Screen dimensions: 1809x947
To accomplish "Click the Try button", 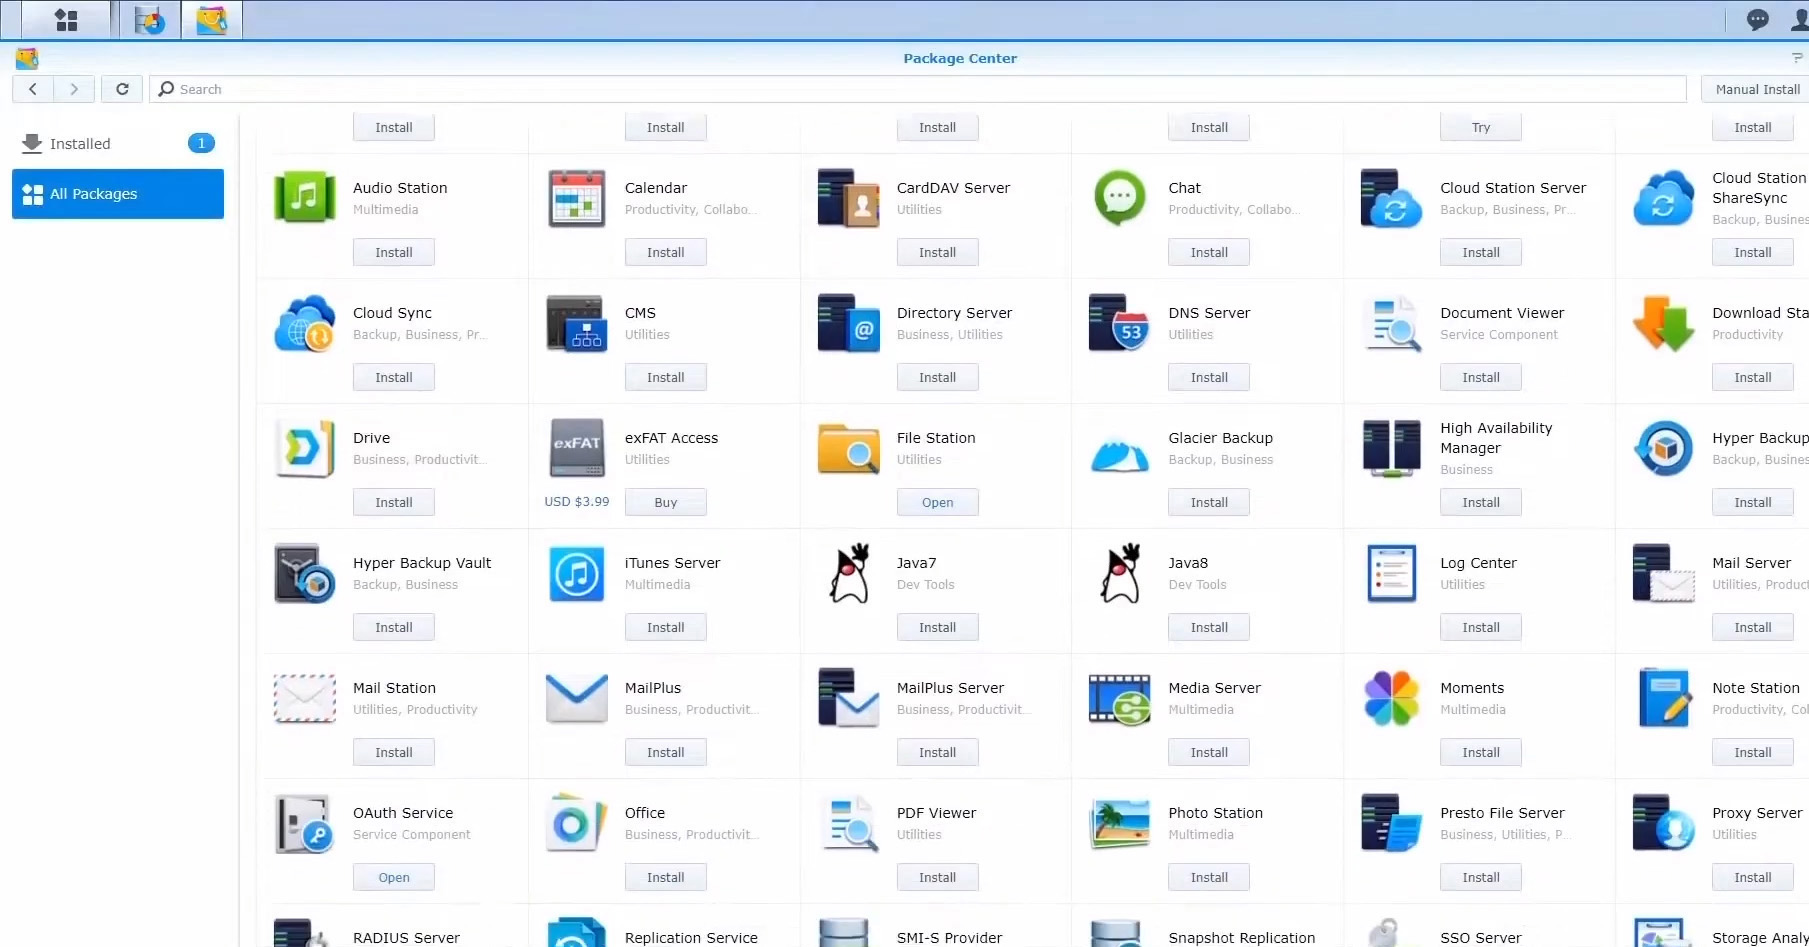I will tap(1481, 128).
